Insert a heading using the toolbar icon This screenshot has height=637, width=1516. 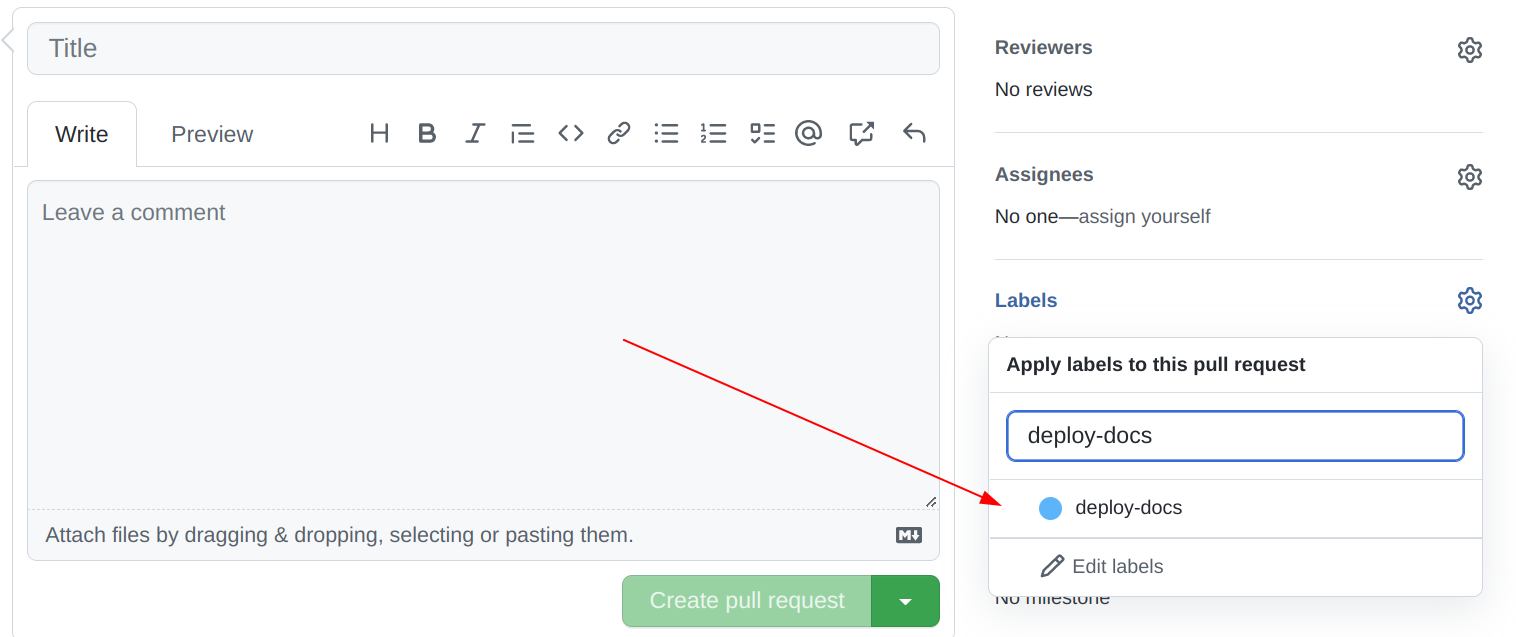[x=379, y=133]
